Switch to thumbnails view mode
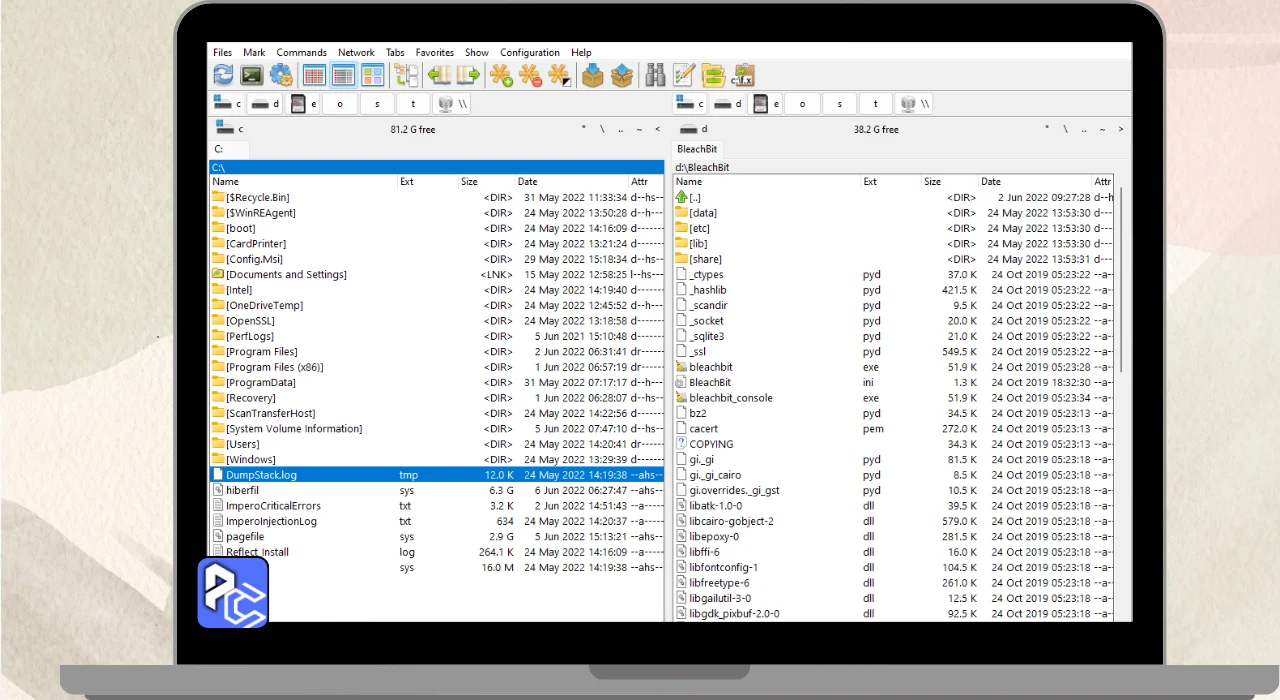1280x700 pixels. click(x=373, y=75)
